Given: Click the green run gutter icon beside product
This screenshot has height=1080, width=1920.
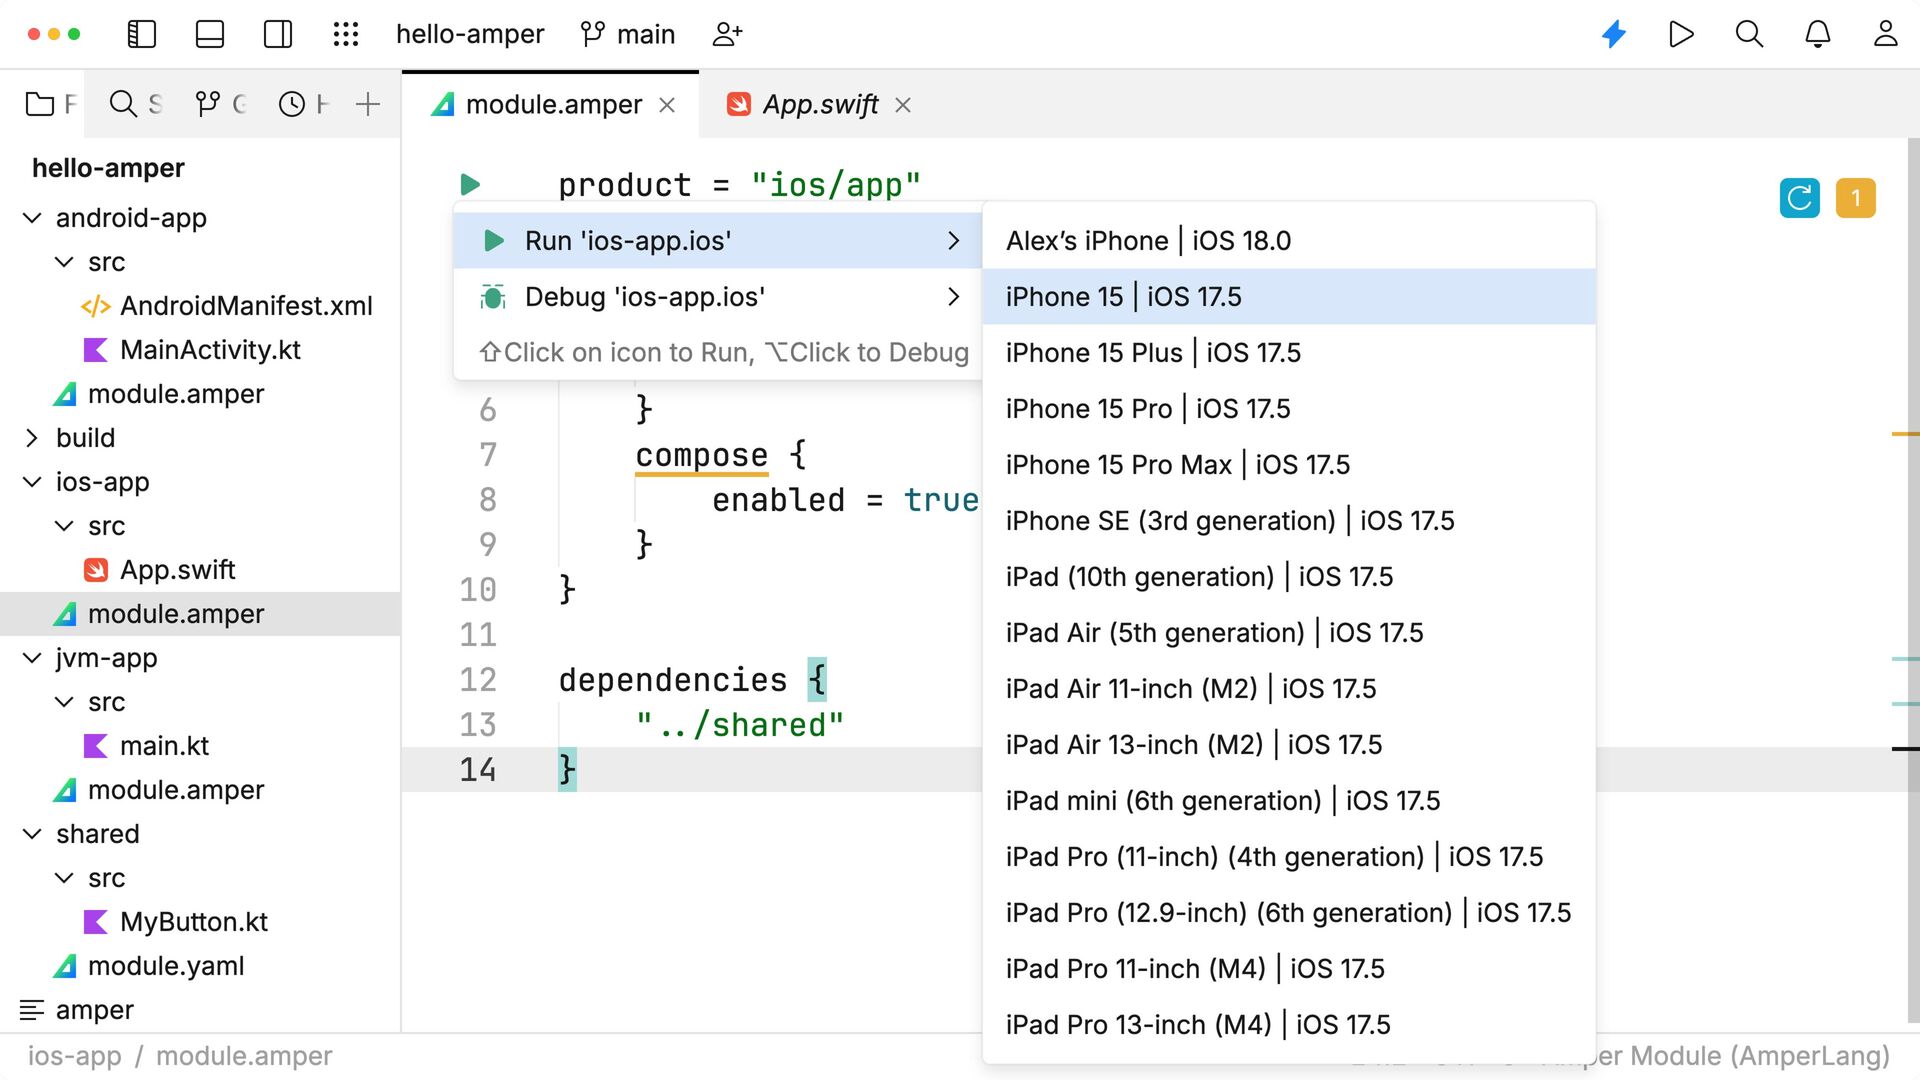Looking at the screenshot, I should point(470,185).
